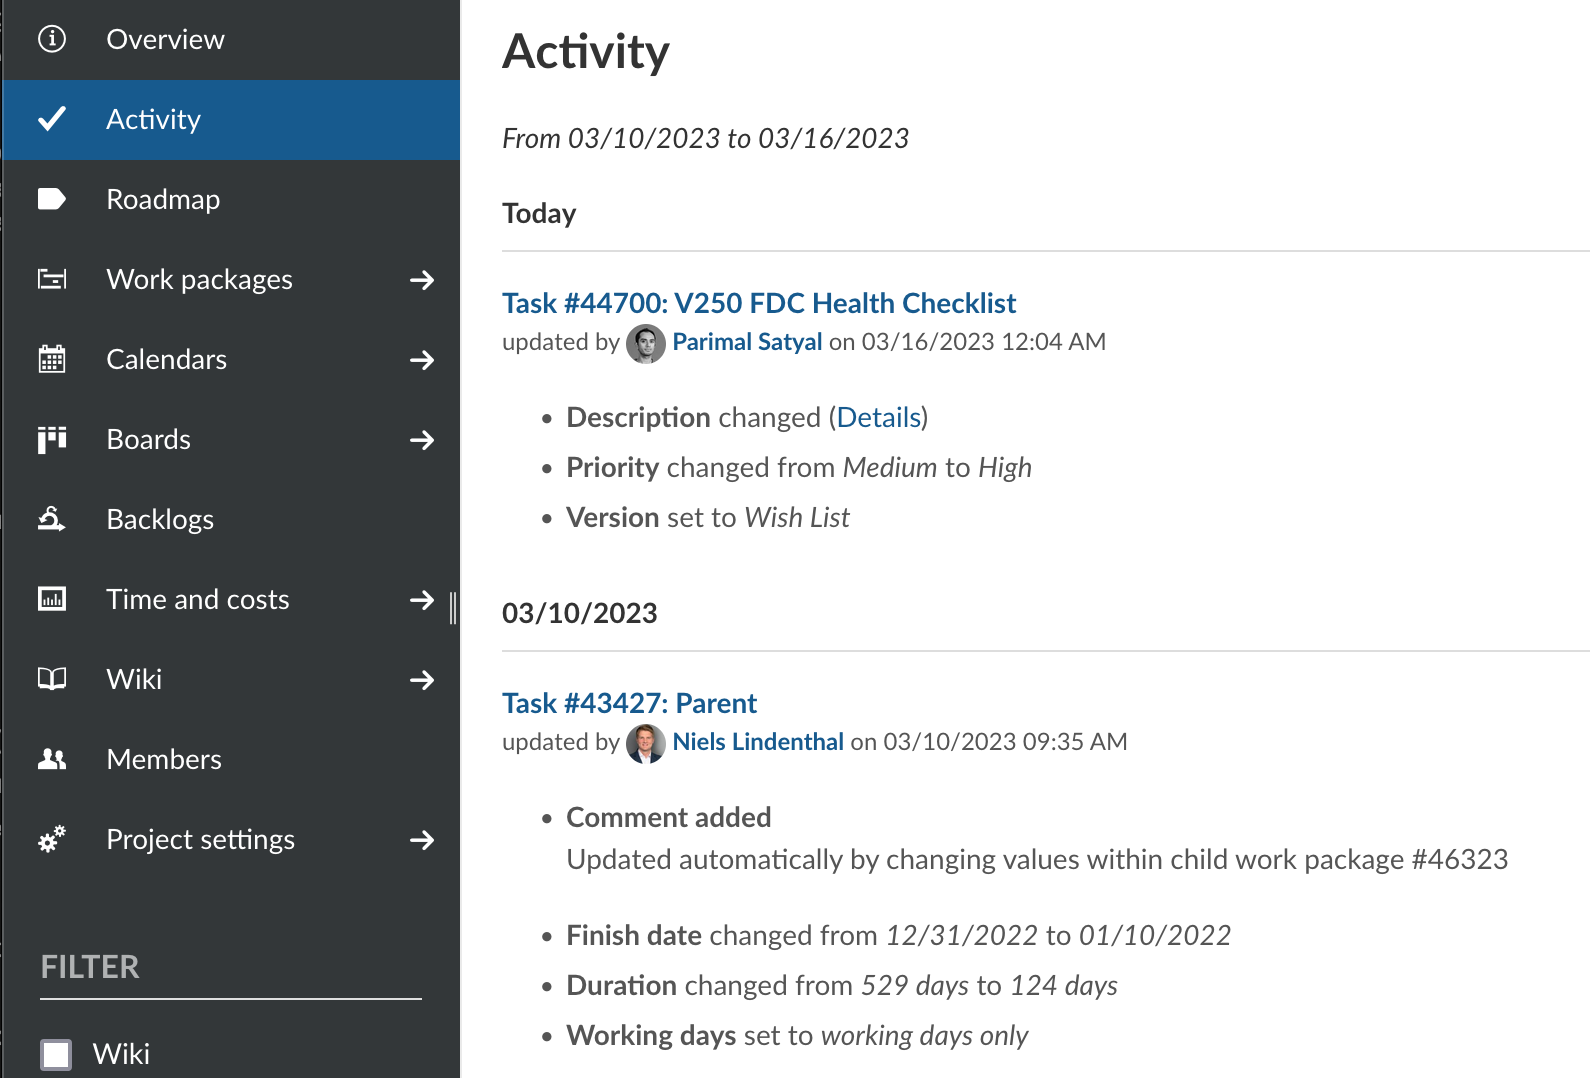Open the Time and costs chart icon
The image size is (1590, 1078).
click(51, 599)
